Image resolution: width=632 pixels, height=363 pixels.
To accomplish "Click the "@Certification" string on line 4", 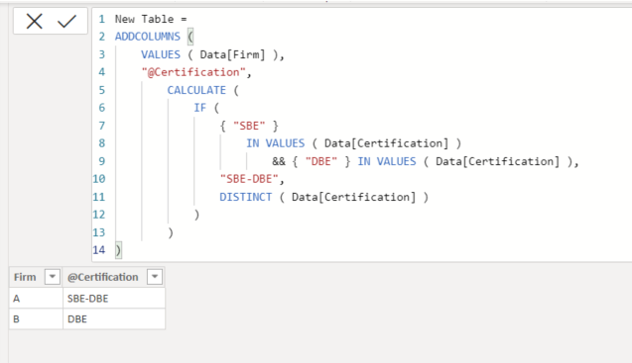I will tap(193, 72).
